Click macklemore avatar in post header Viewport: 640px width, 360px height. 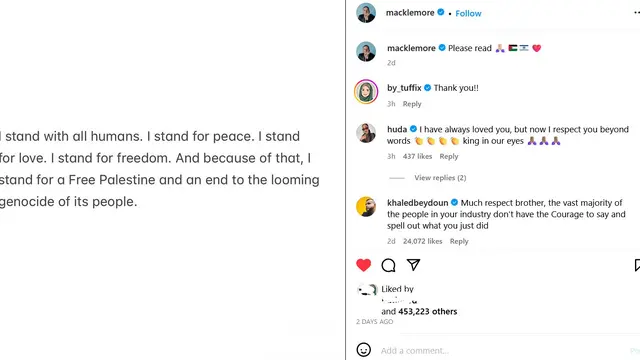(x=366, y=13)
